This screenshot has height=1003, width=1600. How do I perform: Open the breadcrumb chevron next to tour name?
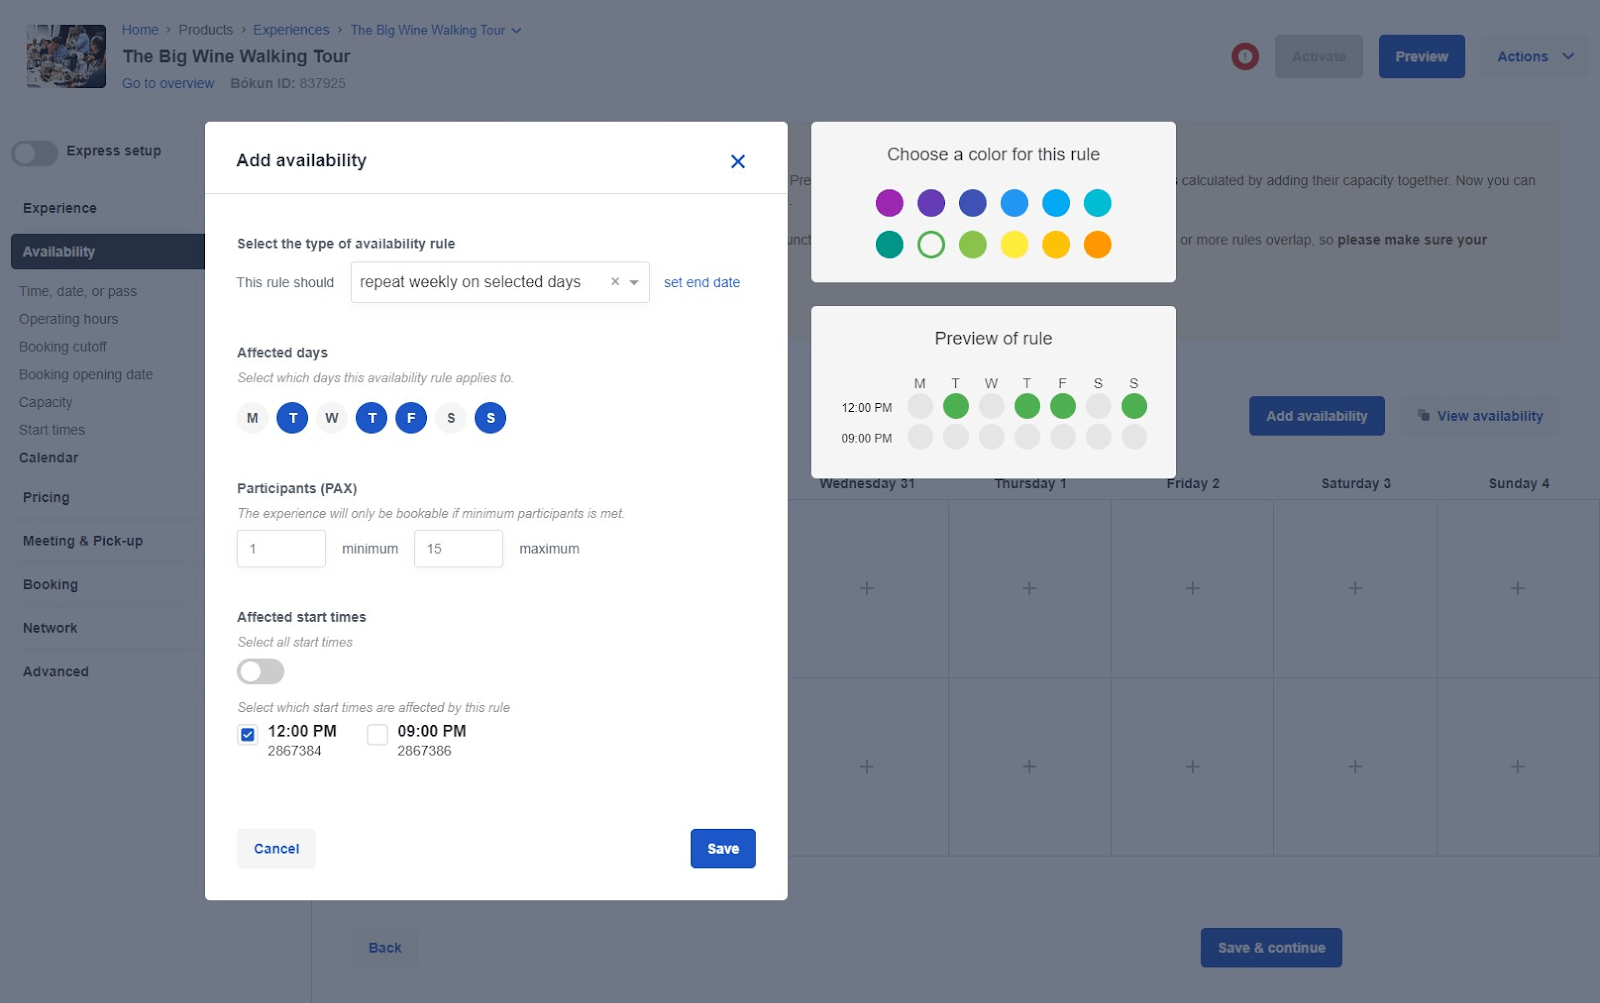point(516,30)
